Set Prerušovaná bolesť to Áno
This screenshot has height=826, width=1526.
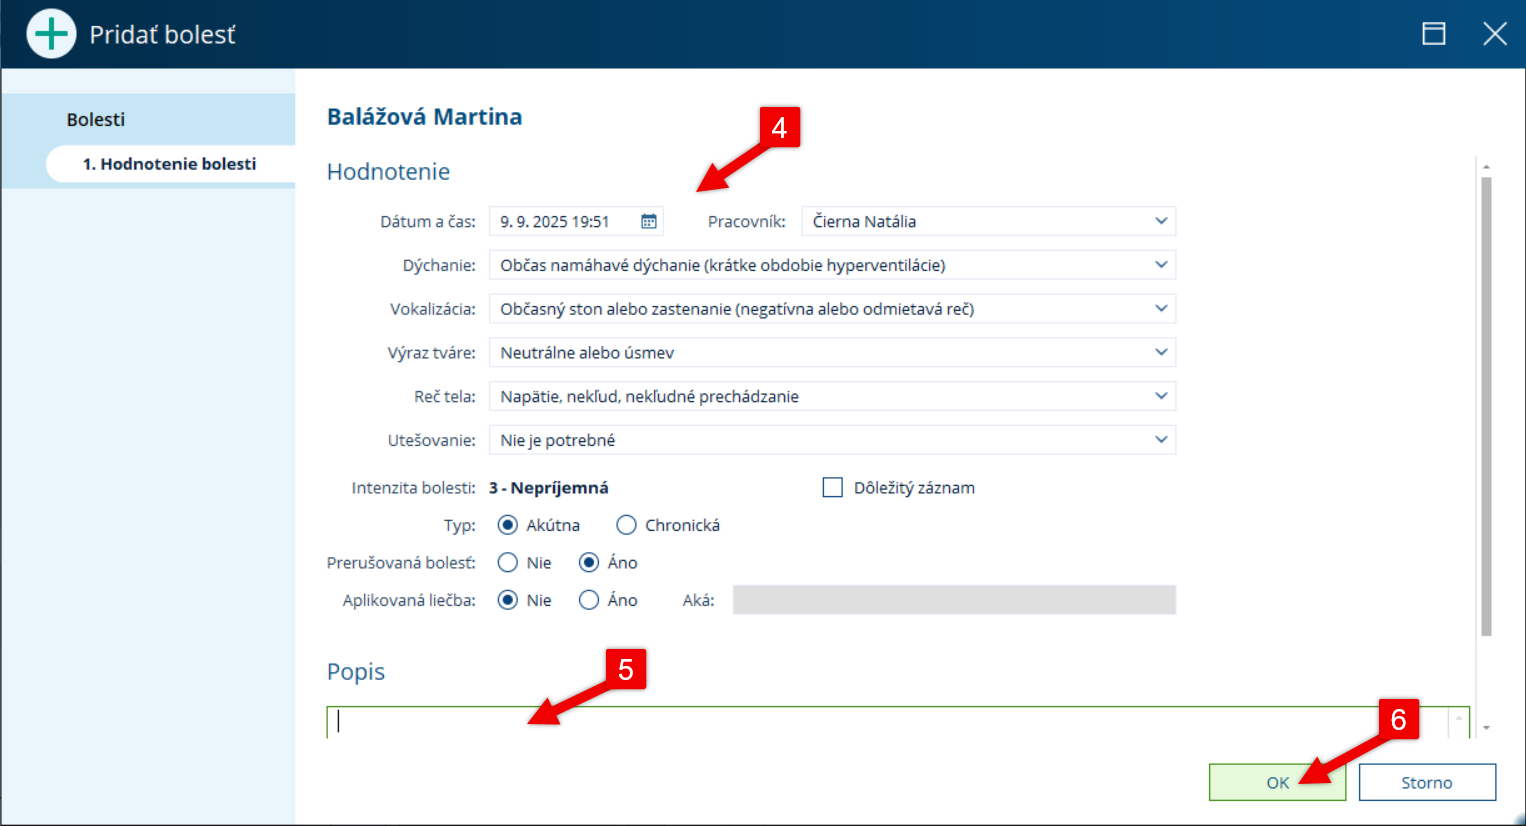(589, 562)
